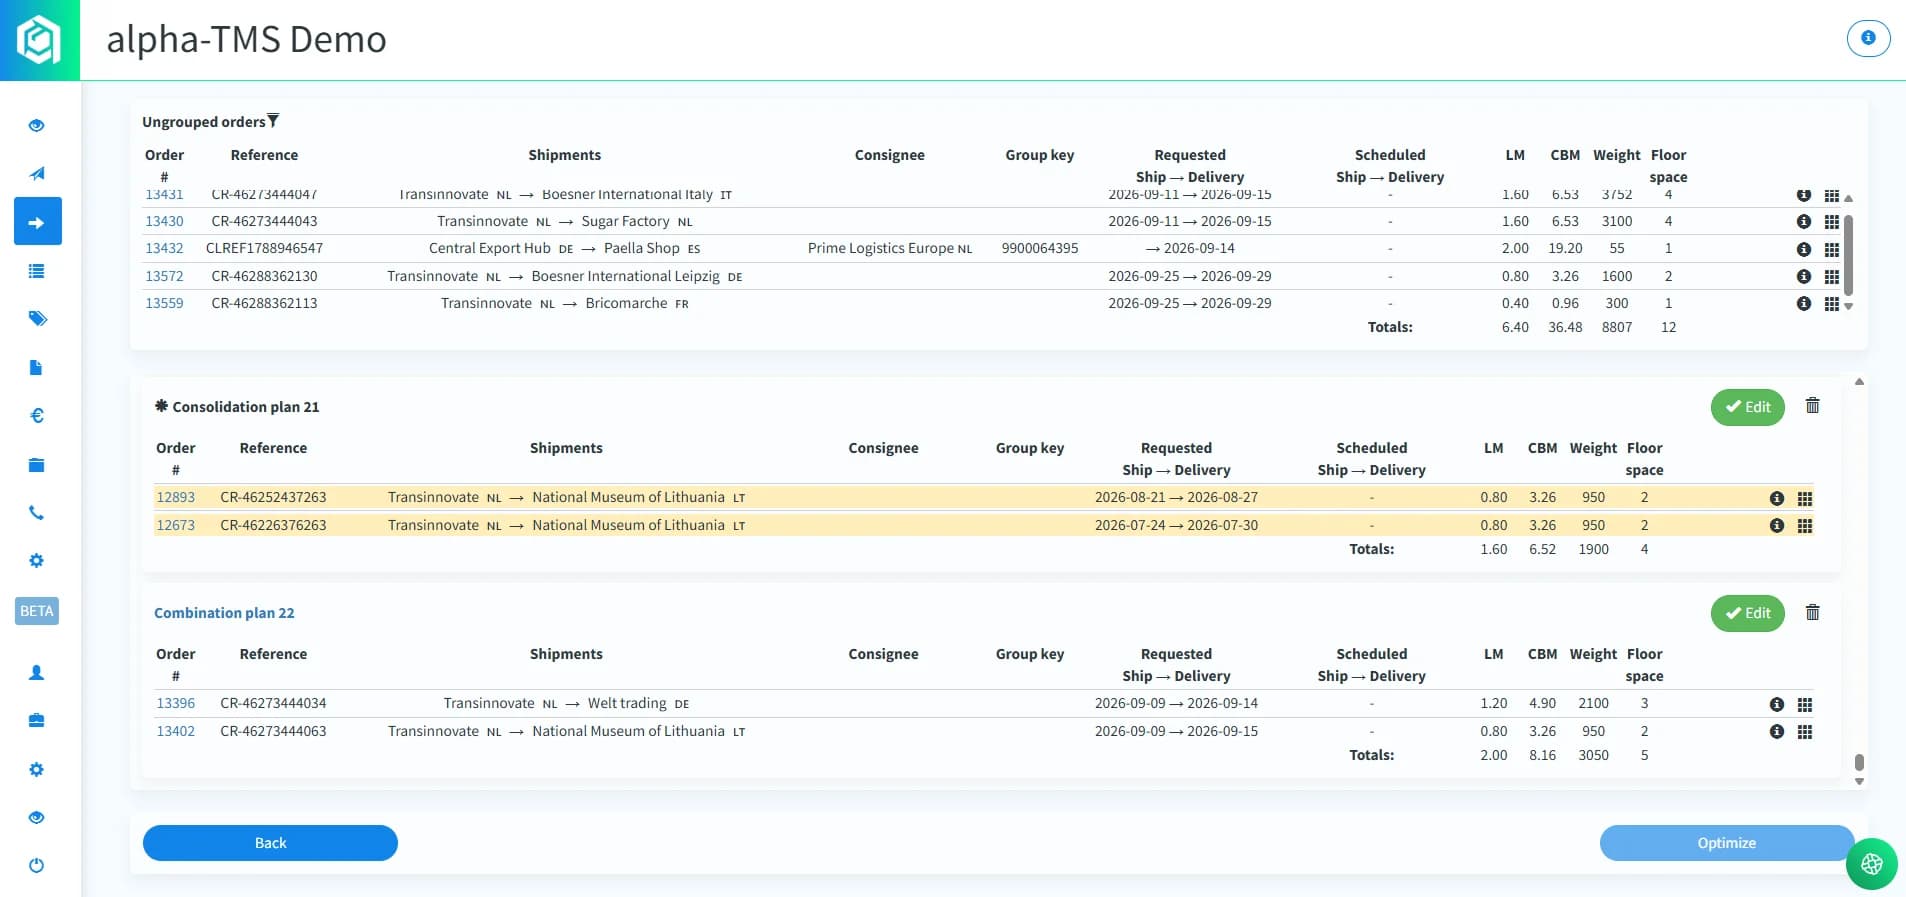Open the phone icon in the sidebar
Viewport: 1906px width, 897px height.
tap(37, 513)
